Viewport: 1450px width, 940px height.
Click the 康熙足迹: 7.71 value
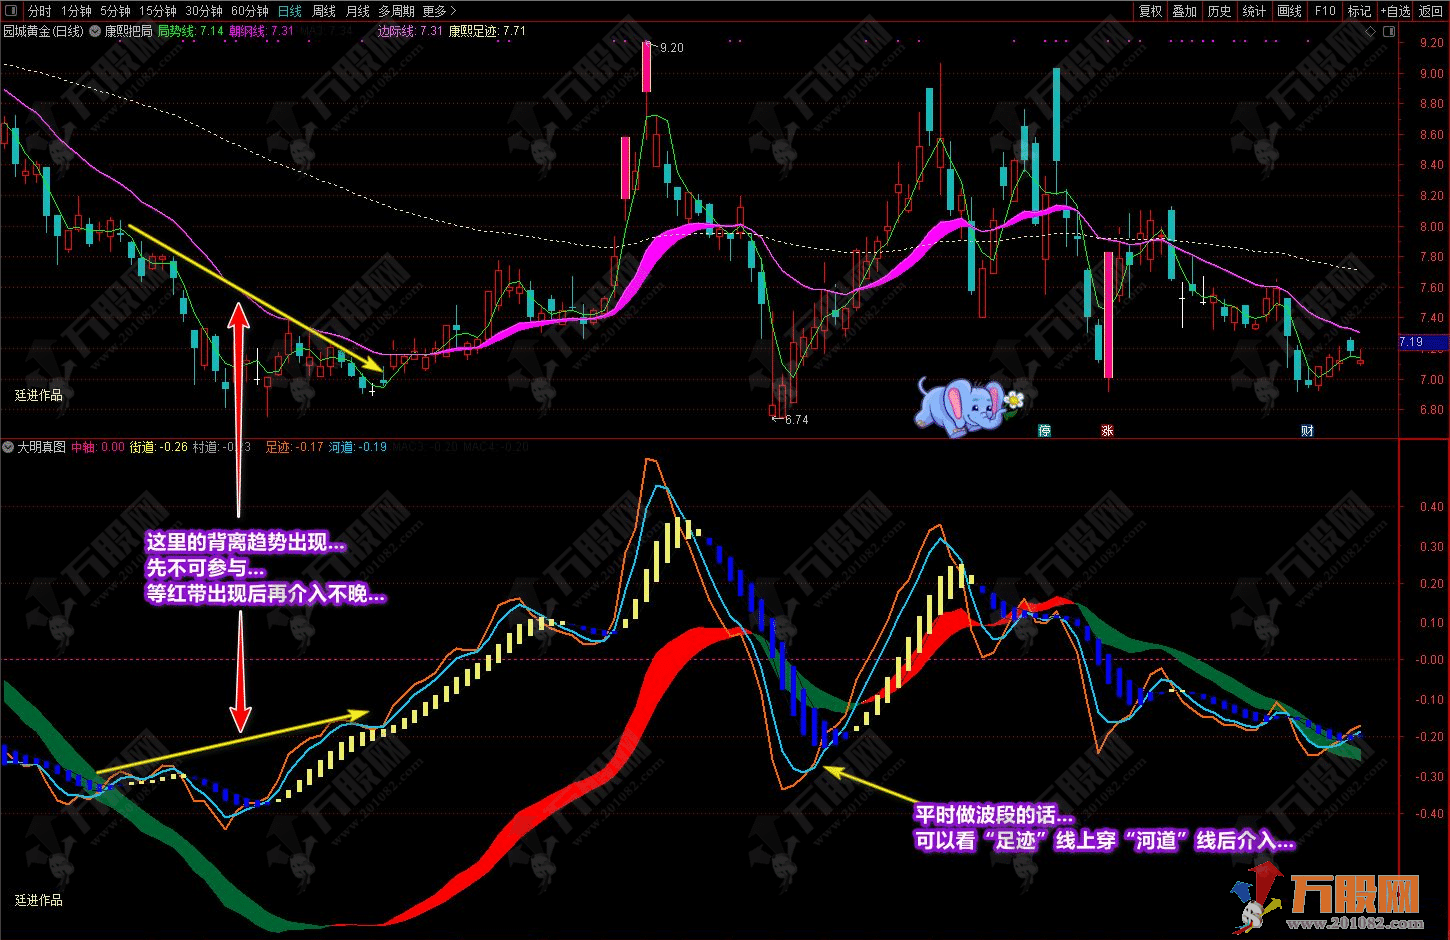(487, 31)
